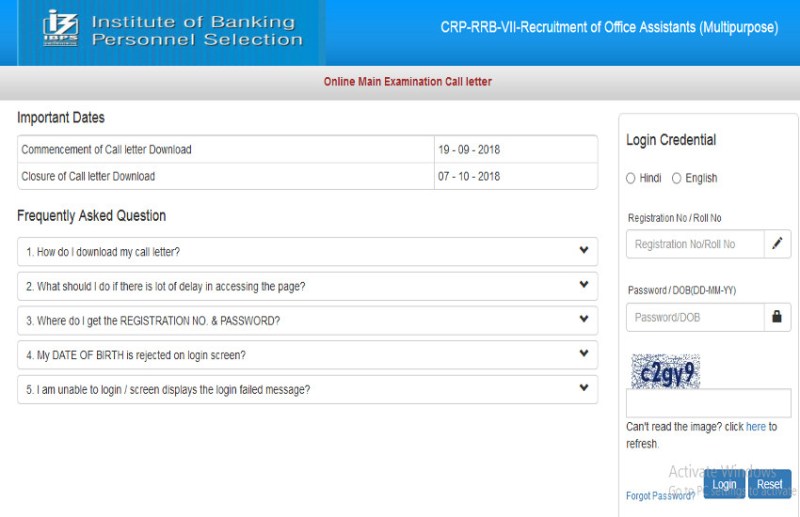The height and width of the screenshot is (517, 800).
Task: Click the 'here' link to refresh the captcha
Action: 756,427
